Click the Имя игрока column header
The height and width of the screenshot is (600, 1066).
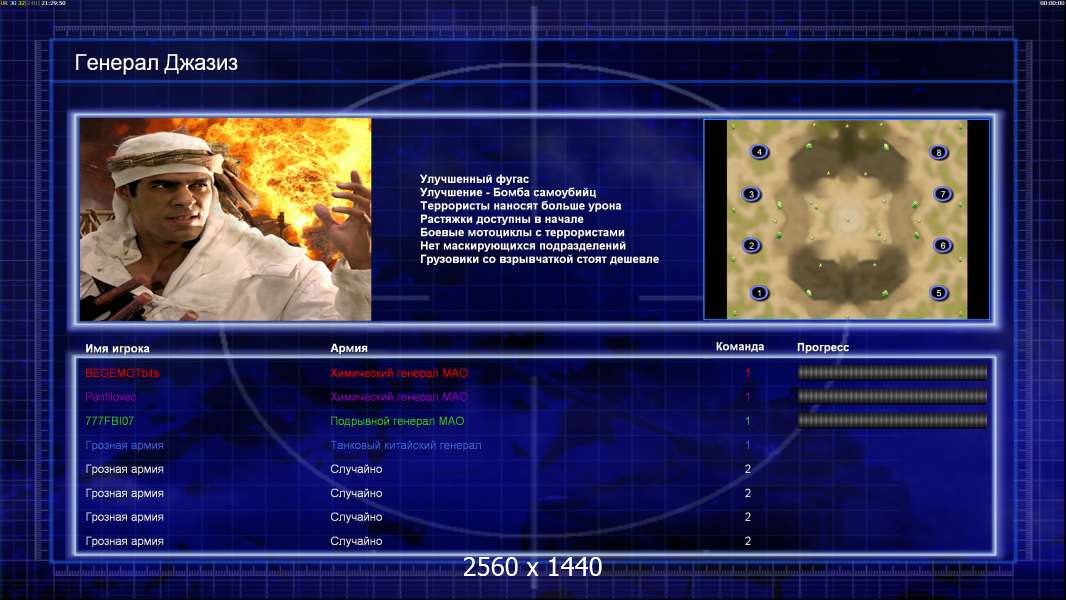pos(117,348)
